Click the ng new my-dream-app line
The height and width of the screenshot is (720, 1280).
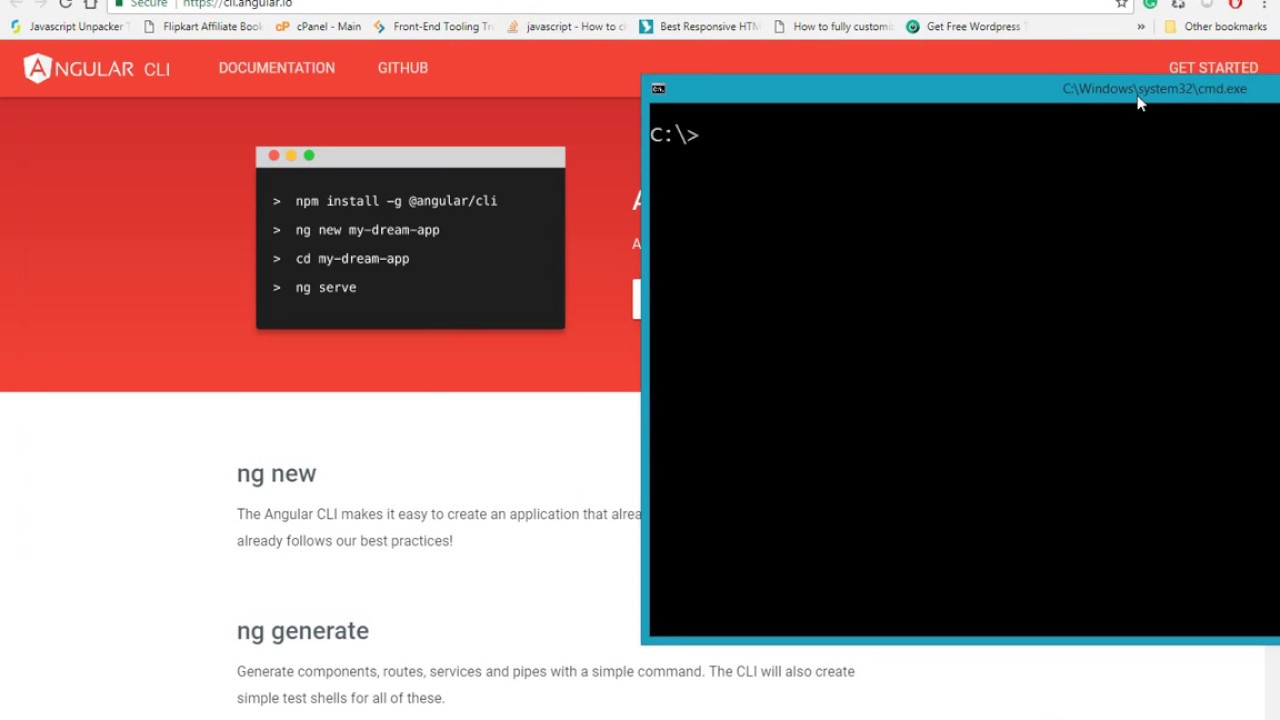(x=356, y=230)
